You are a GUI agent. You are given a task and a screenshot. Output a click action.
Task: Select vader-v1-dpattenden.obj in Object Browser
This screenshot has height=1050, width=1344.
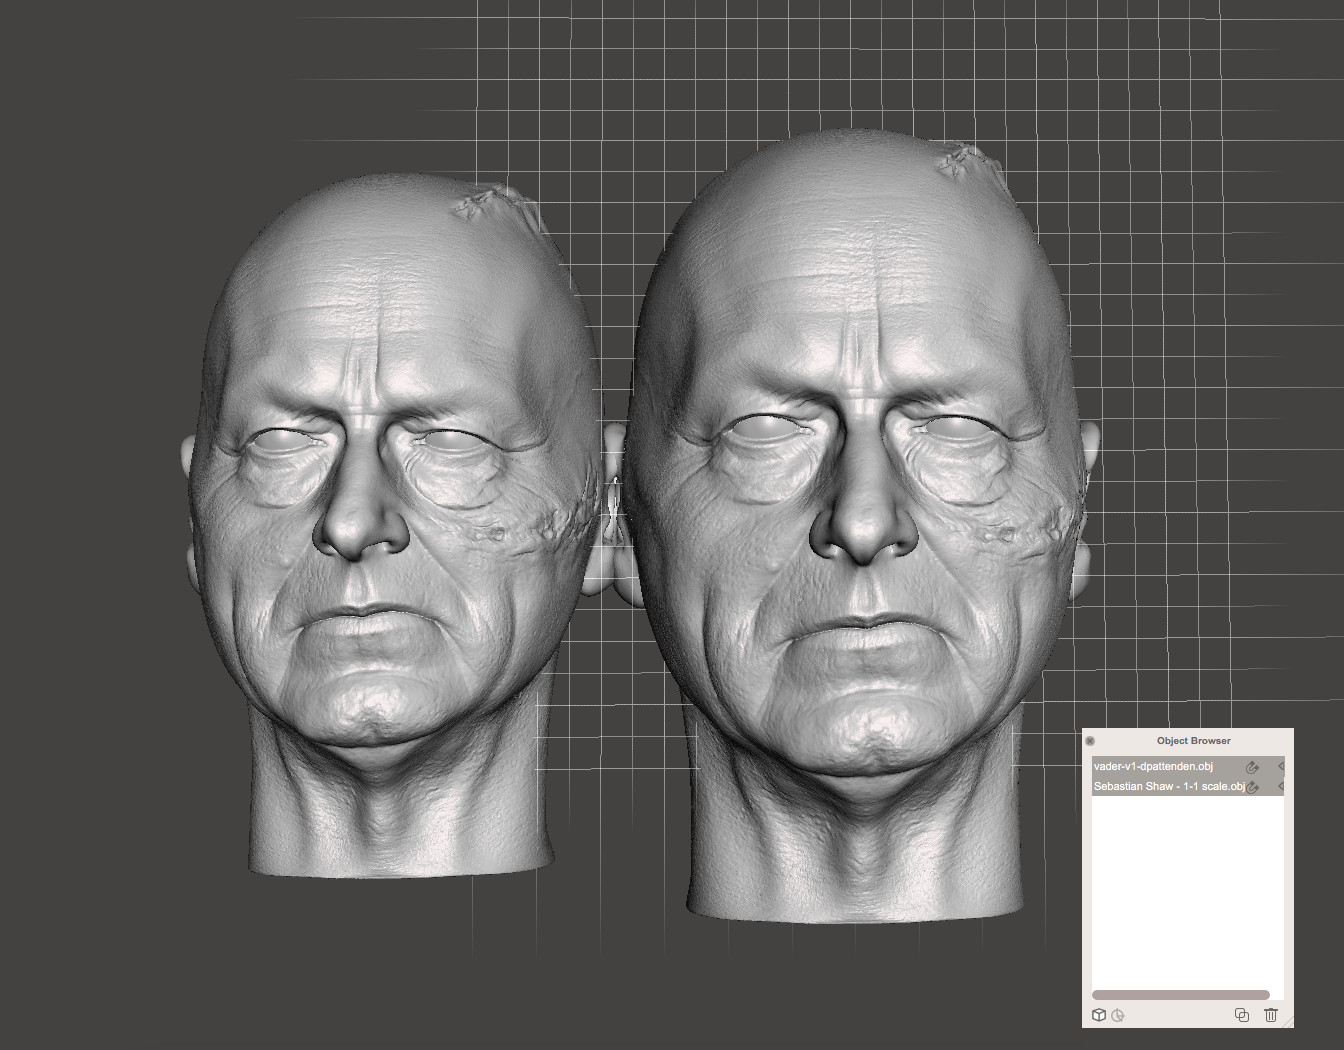(x=1187, y=767)
